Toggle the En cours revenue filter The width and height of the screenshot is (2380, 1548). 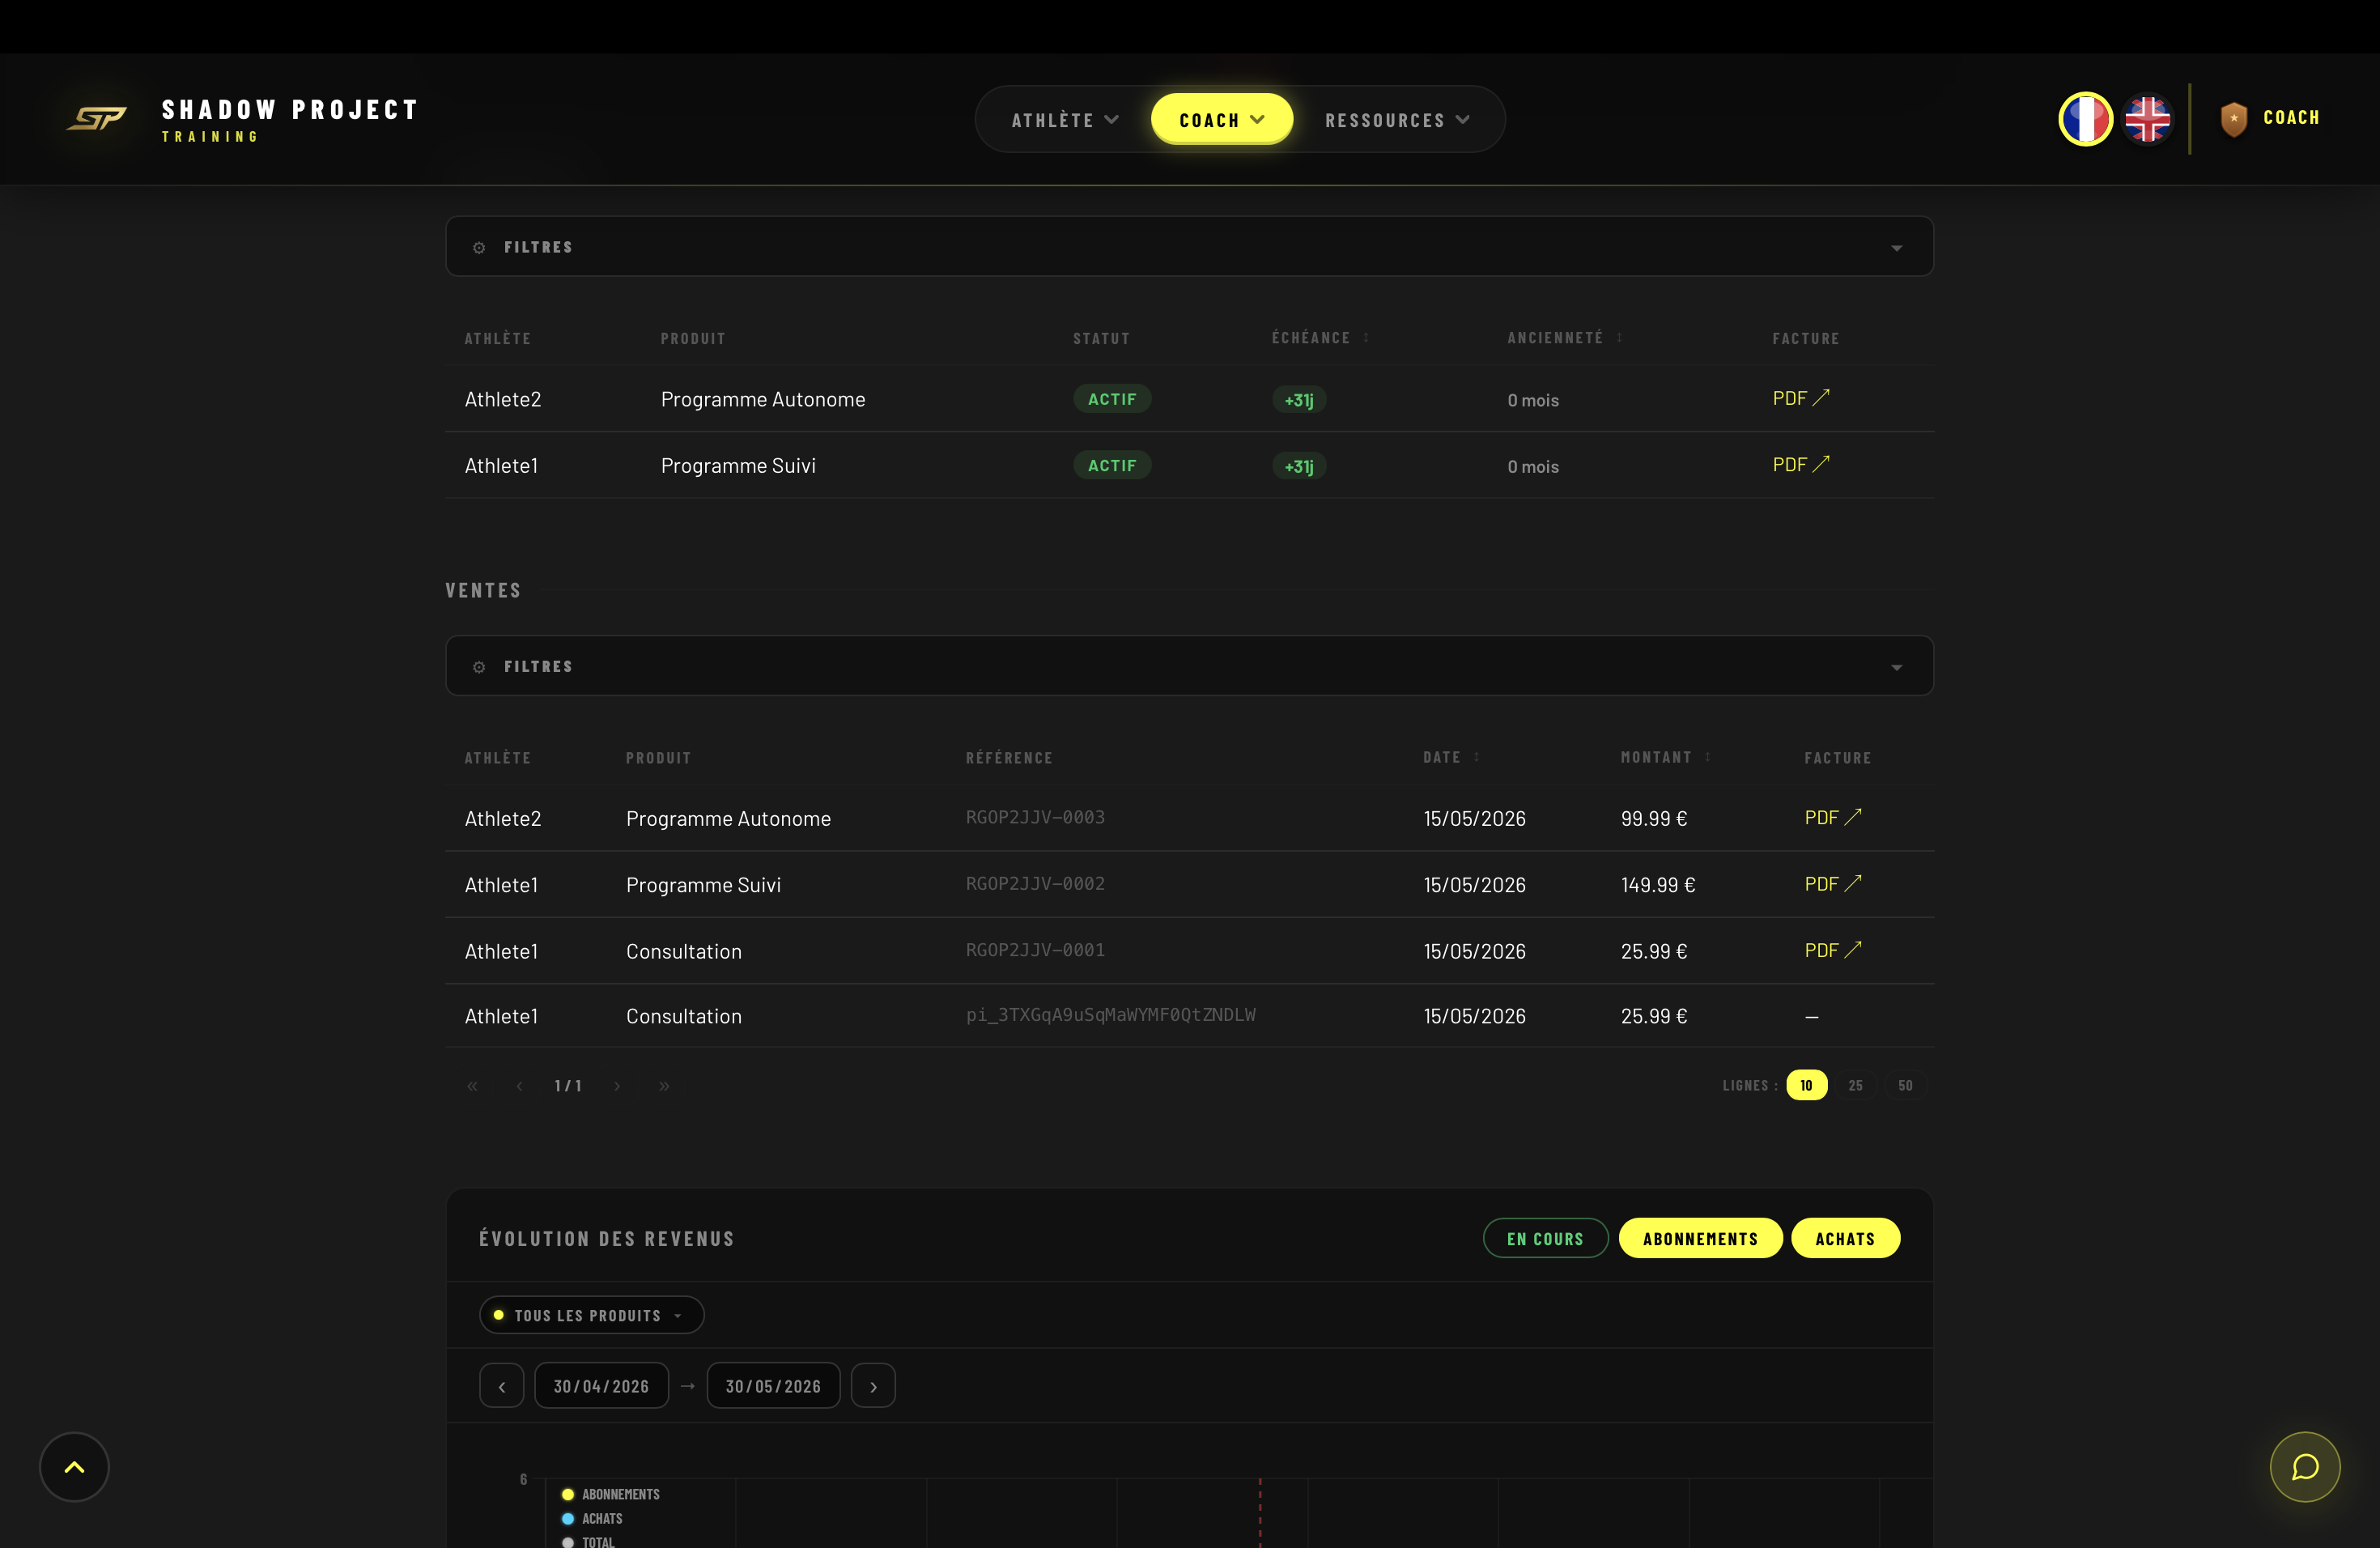coord(1545,1238)
